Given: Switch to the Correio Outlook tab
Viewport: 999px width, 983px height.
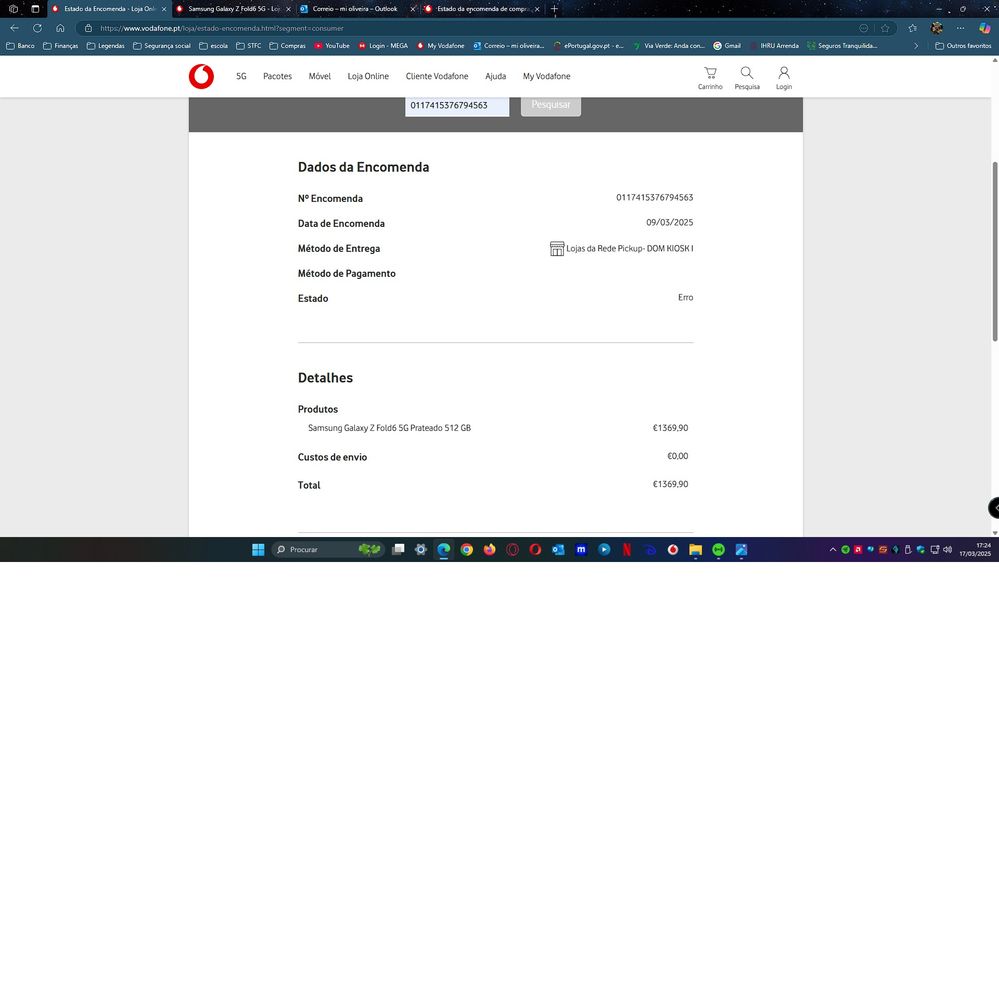Looking at the screenshot, I should point(350,9).
